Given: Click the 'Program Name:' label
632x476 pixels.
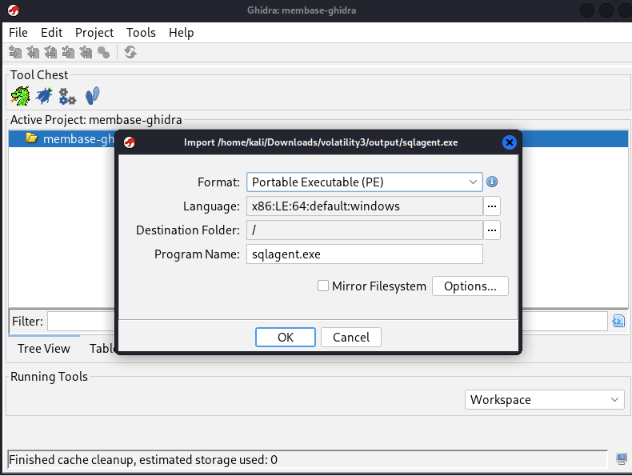Looking at the screenshot, I should click(x=197, y=254).
